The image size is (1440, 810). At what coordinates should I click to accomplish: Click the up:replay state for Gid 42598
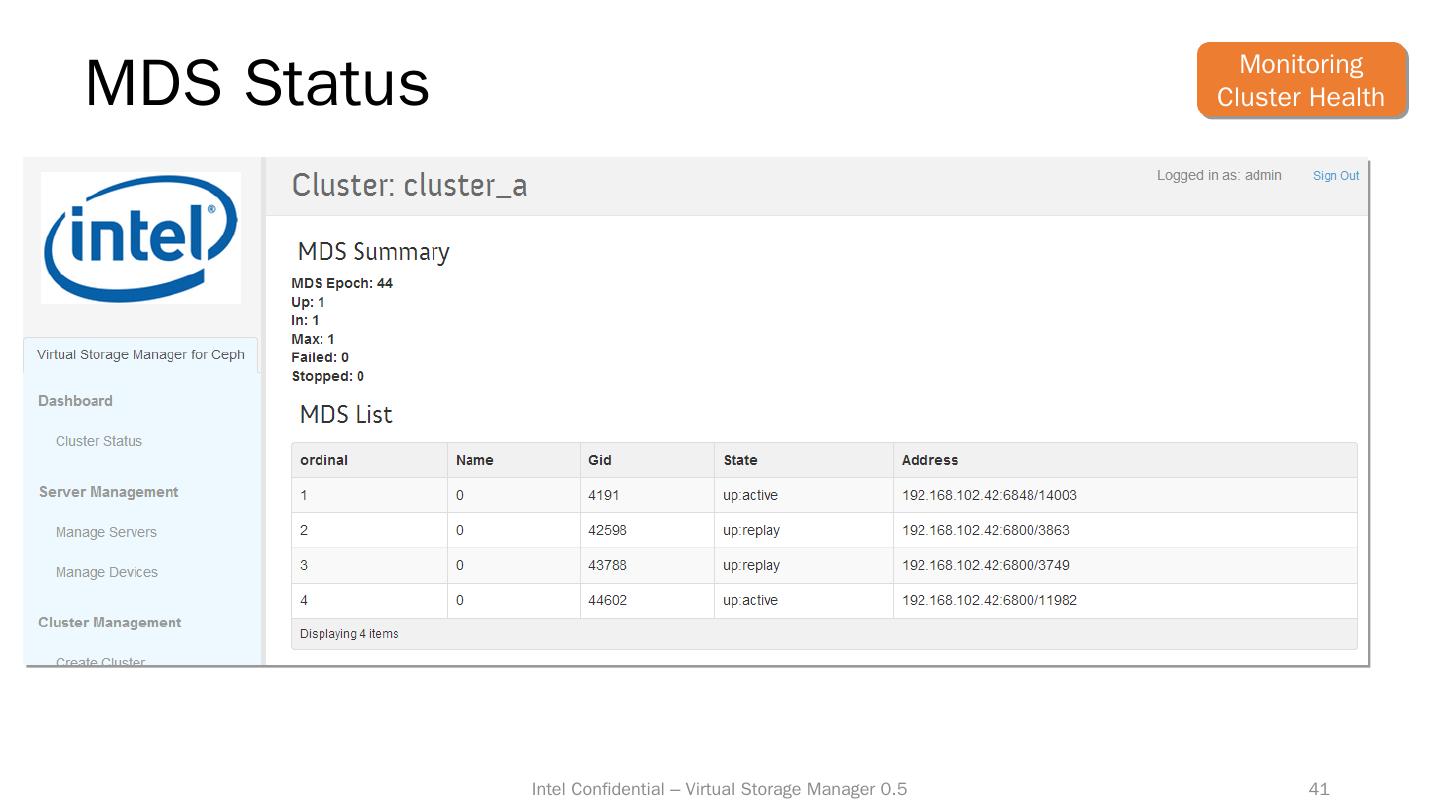[752, 530]
